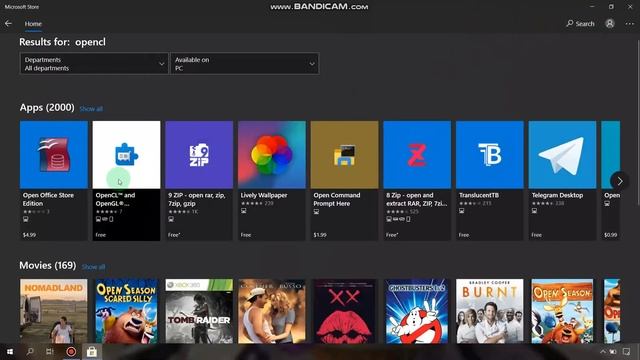Screen dimensions: 640x360
Task: Open the TranslucentTB app tile
Action: click(489, 180)
